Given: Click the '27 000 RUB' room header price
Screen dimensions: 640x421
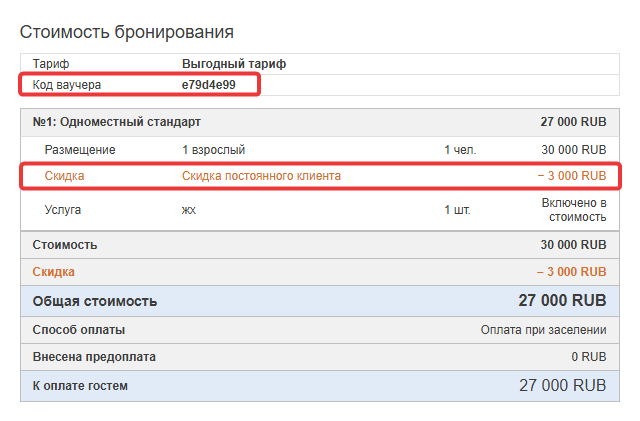Looking at the screenshot, I should pos(573,122).
